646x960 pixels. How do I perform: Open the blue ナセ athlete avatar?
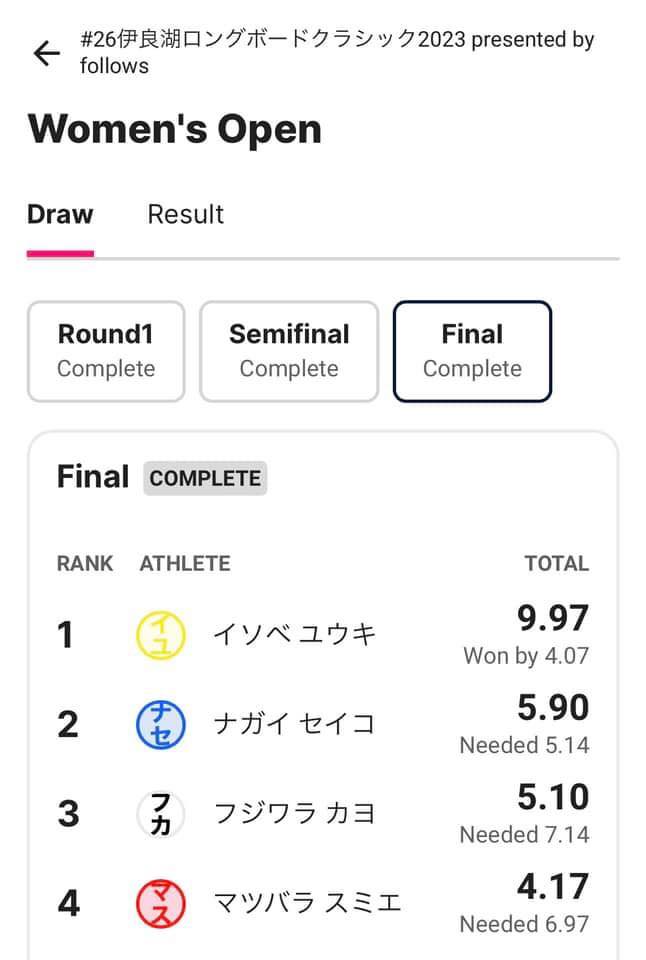[x=160, y=724]
